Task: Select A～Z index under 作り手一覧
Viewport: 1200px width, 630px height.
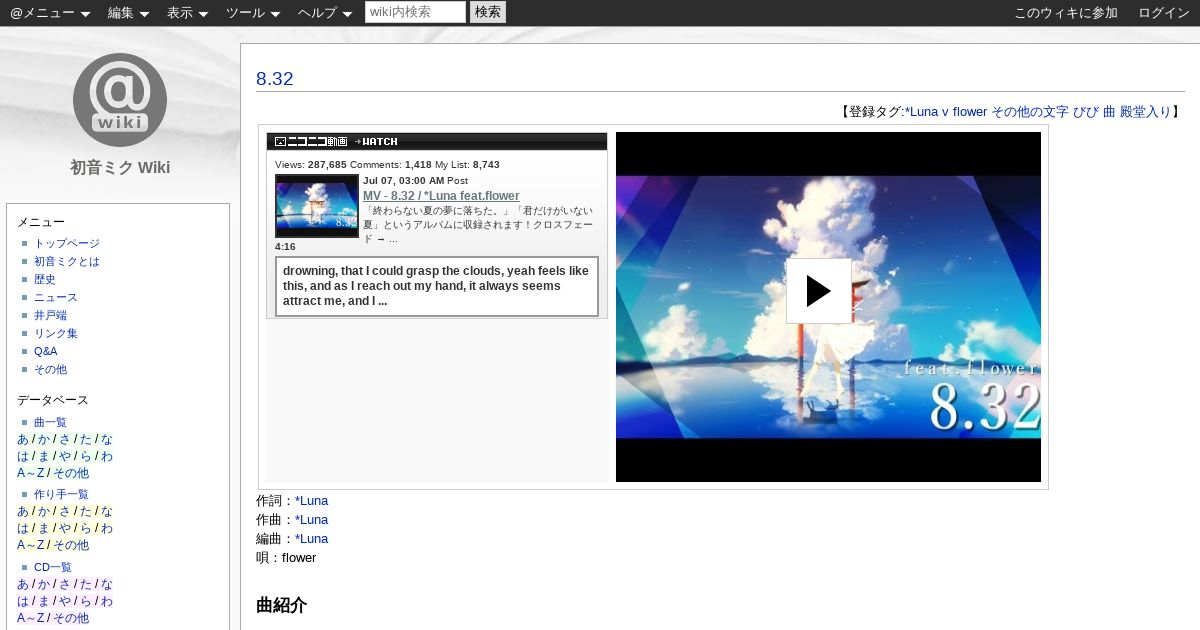Action: 30,545
